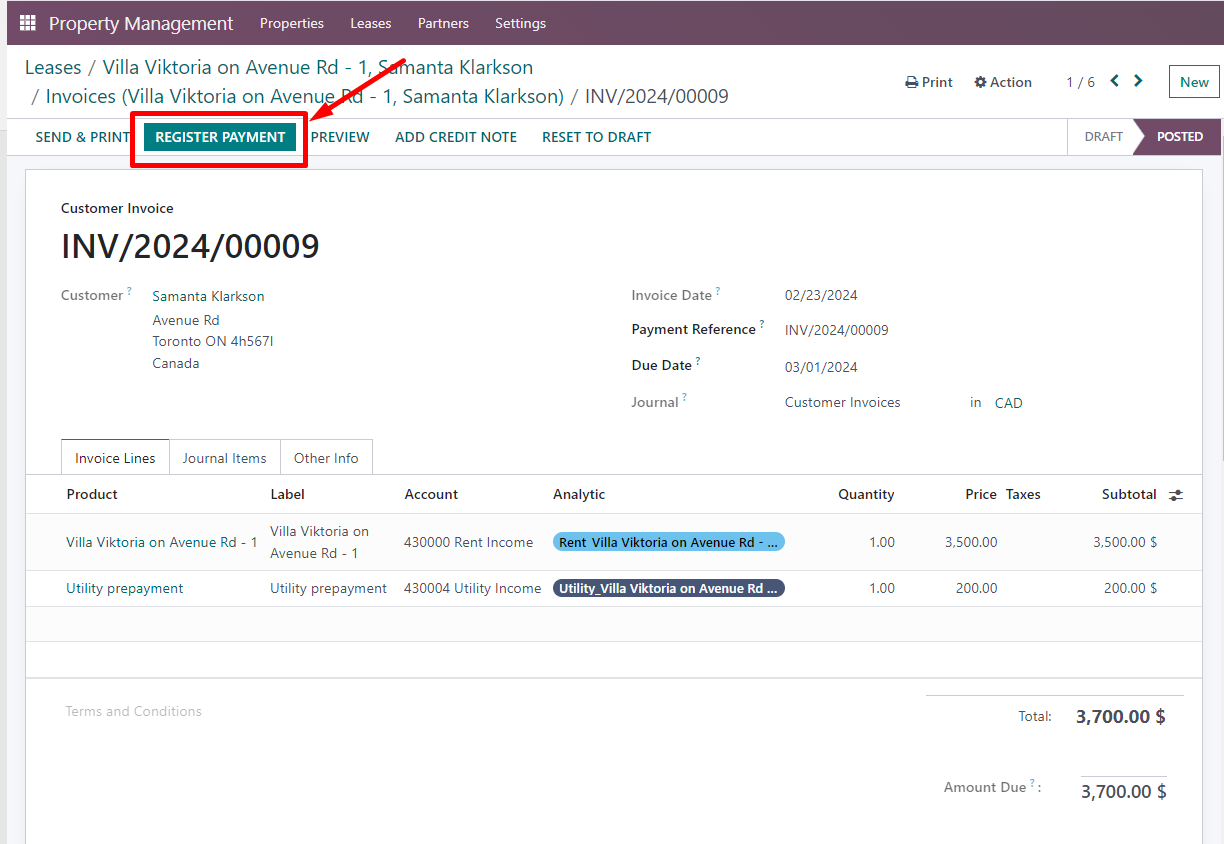Viewport: 1224px width, 844px height.
Task: Click the 3,500.00 price cell
Action: point(971,542)
